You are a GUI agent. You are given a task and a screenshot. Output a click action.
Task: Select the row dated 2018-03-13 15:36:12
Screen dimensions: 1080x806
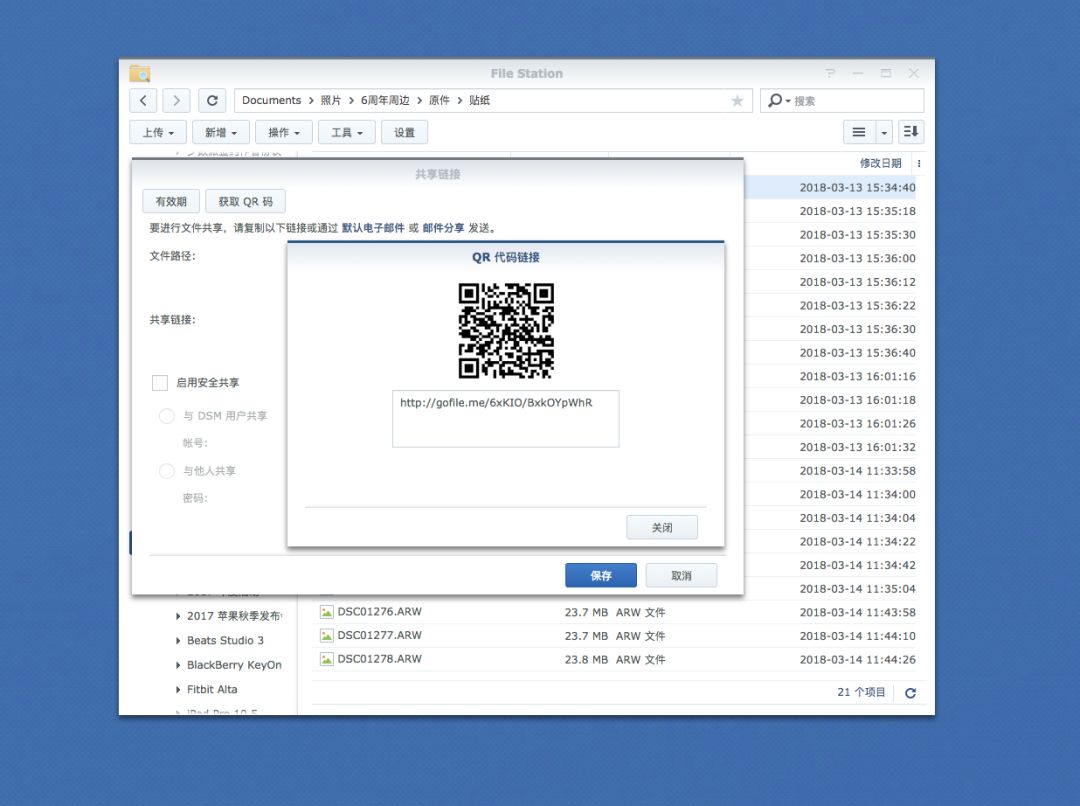[830, 282]
